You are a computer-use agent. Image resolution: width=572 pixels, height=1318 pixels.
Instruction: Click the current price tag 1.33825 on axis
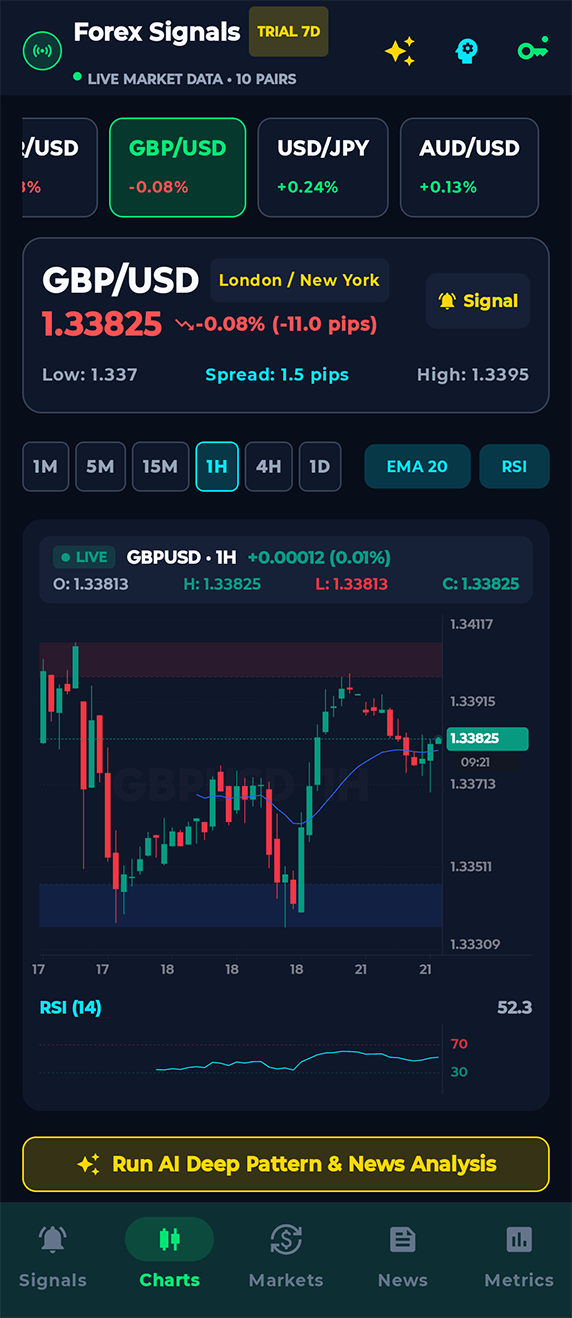click(487, 739)
